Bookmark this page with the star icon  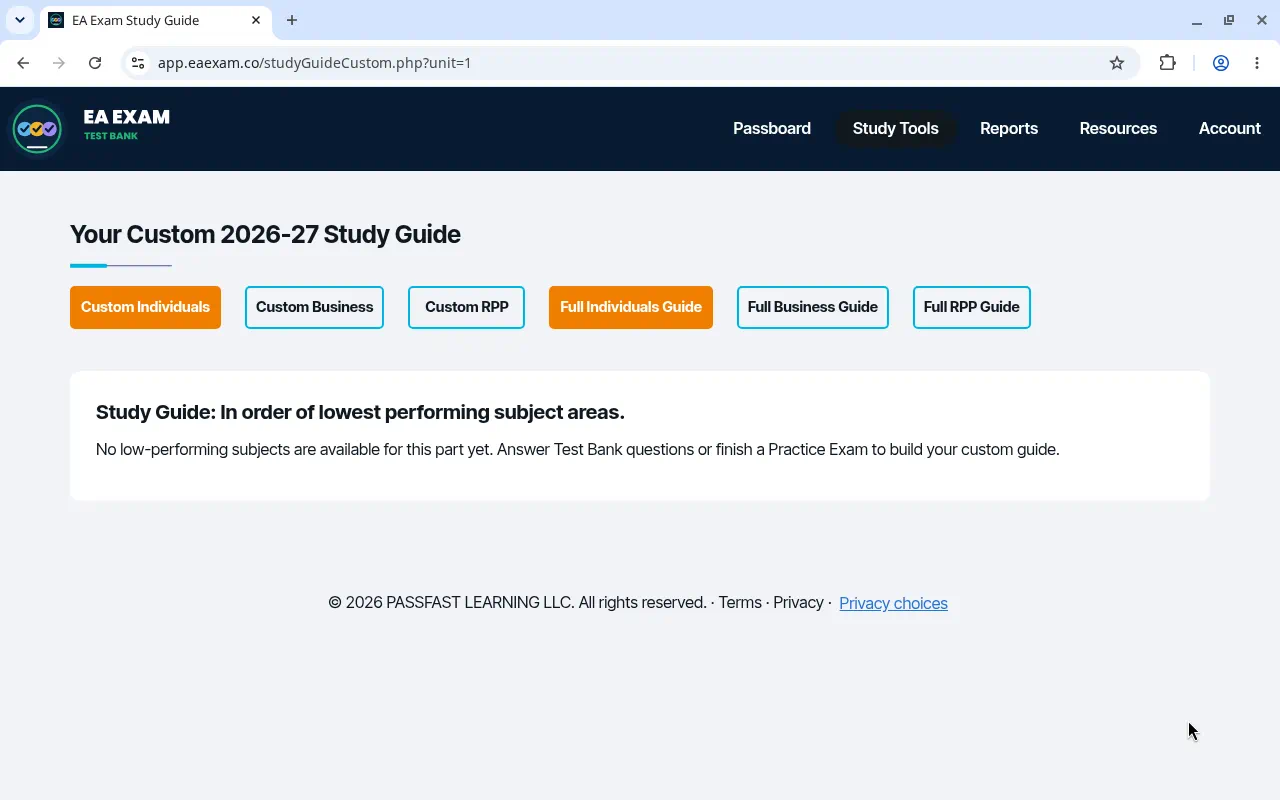[1117, 63]
